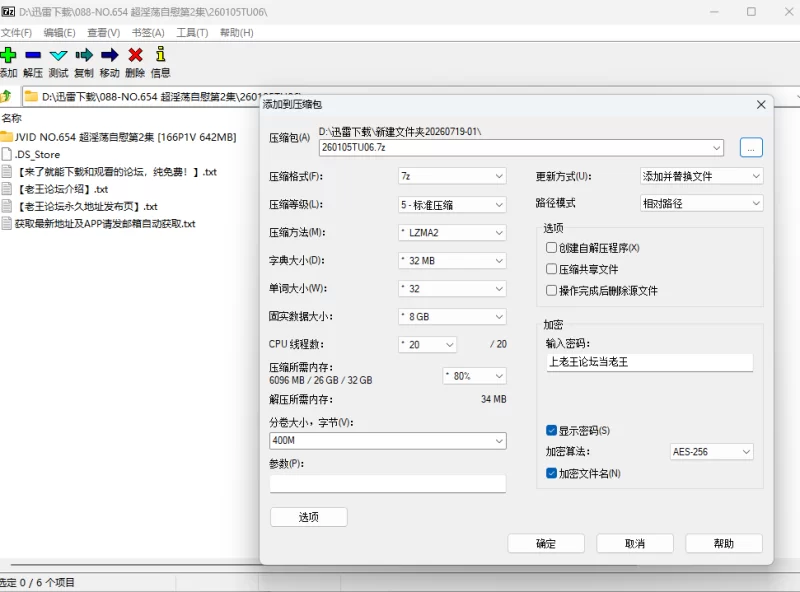Viewport: 800px width, 592px height.
Task: Click the blue Extract (解压) toolbar icon
Action: (x=33, y=55)
